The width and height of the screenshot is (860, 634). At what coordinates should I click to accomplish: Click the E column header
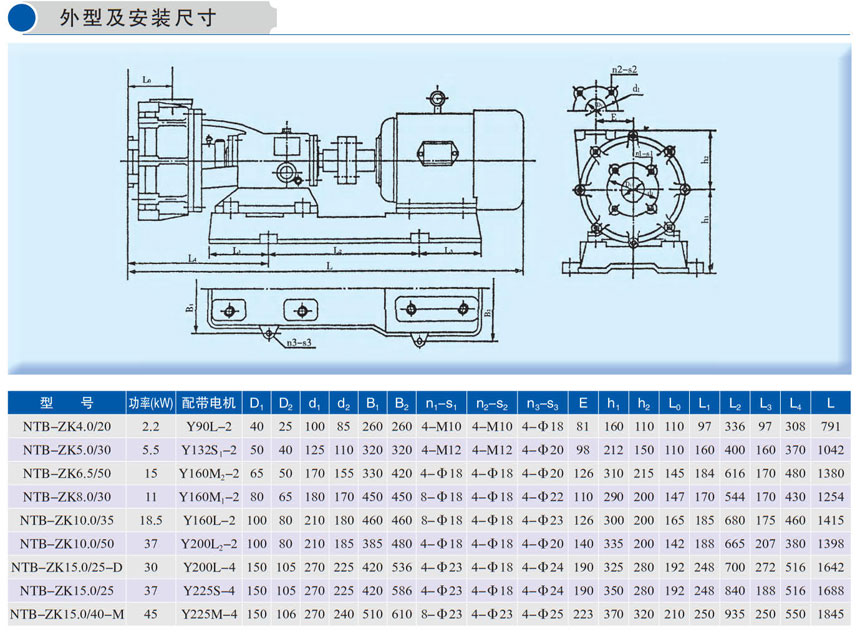(x=582, y=403)
